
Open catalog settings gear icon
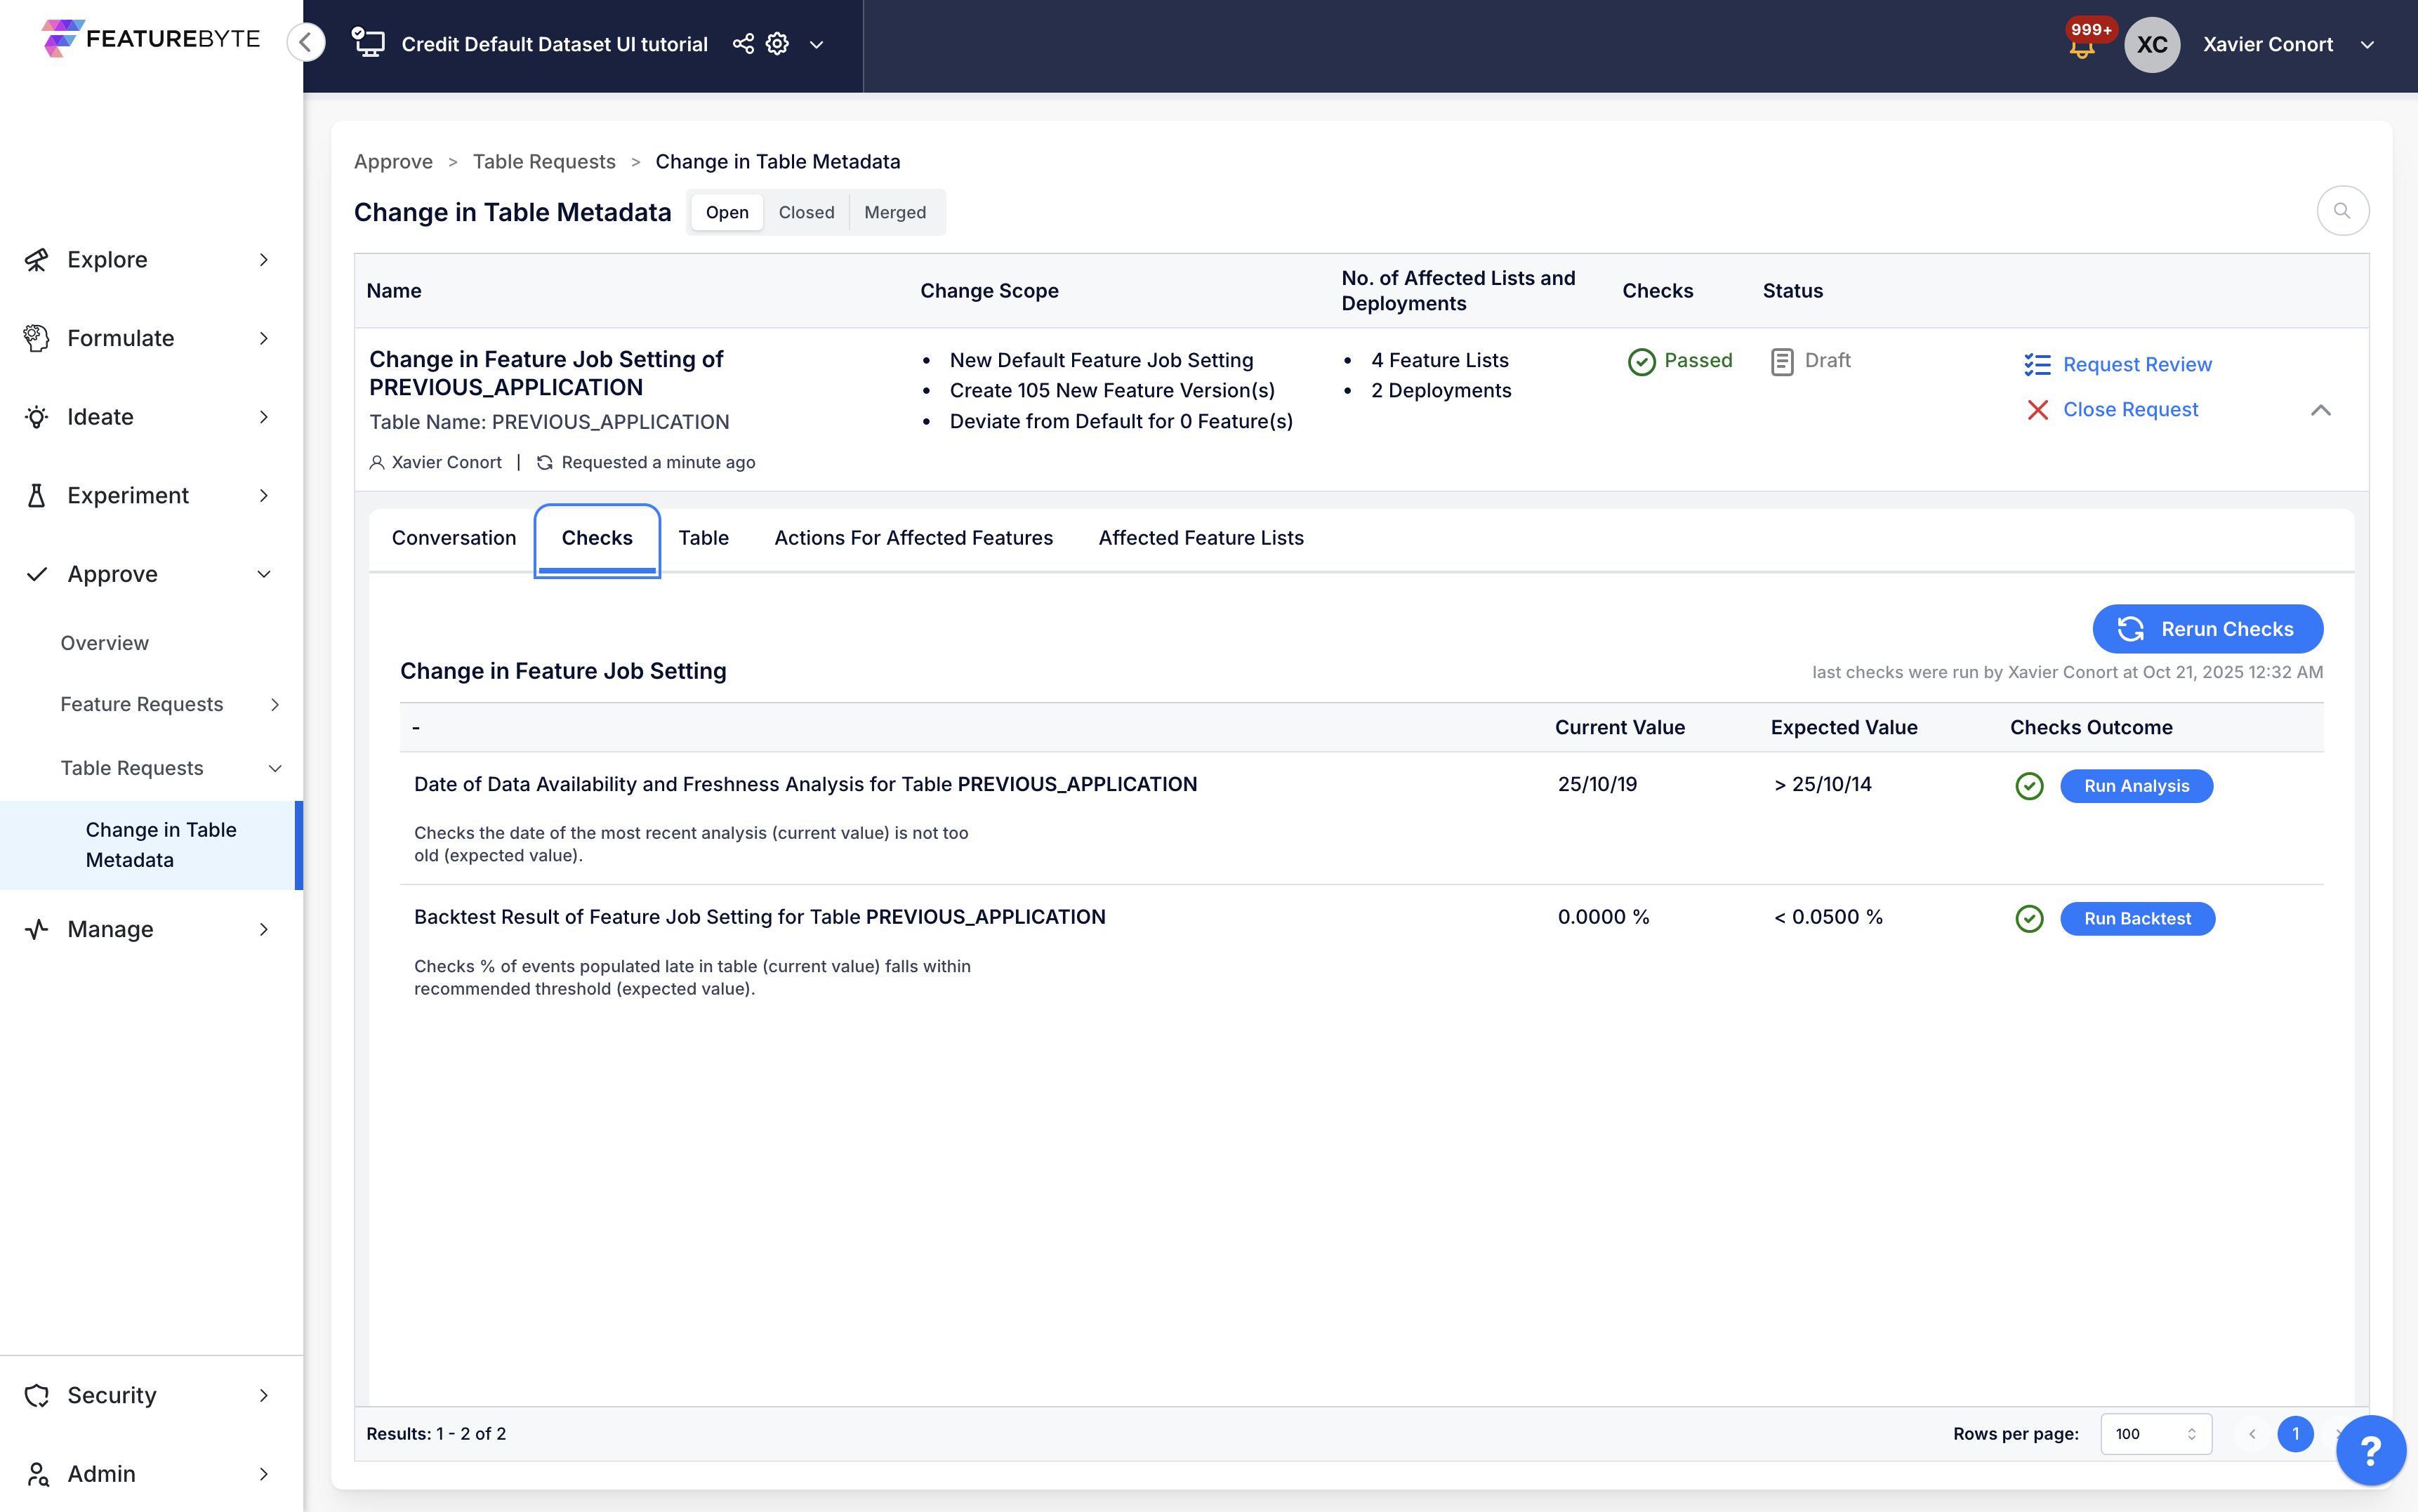(x=777, y=44)
